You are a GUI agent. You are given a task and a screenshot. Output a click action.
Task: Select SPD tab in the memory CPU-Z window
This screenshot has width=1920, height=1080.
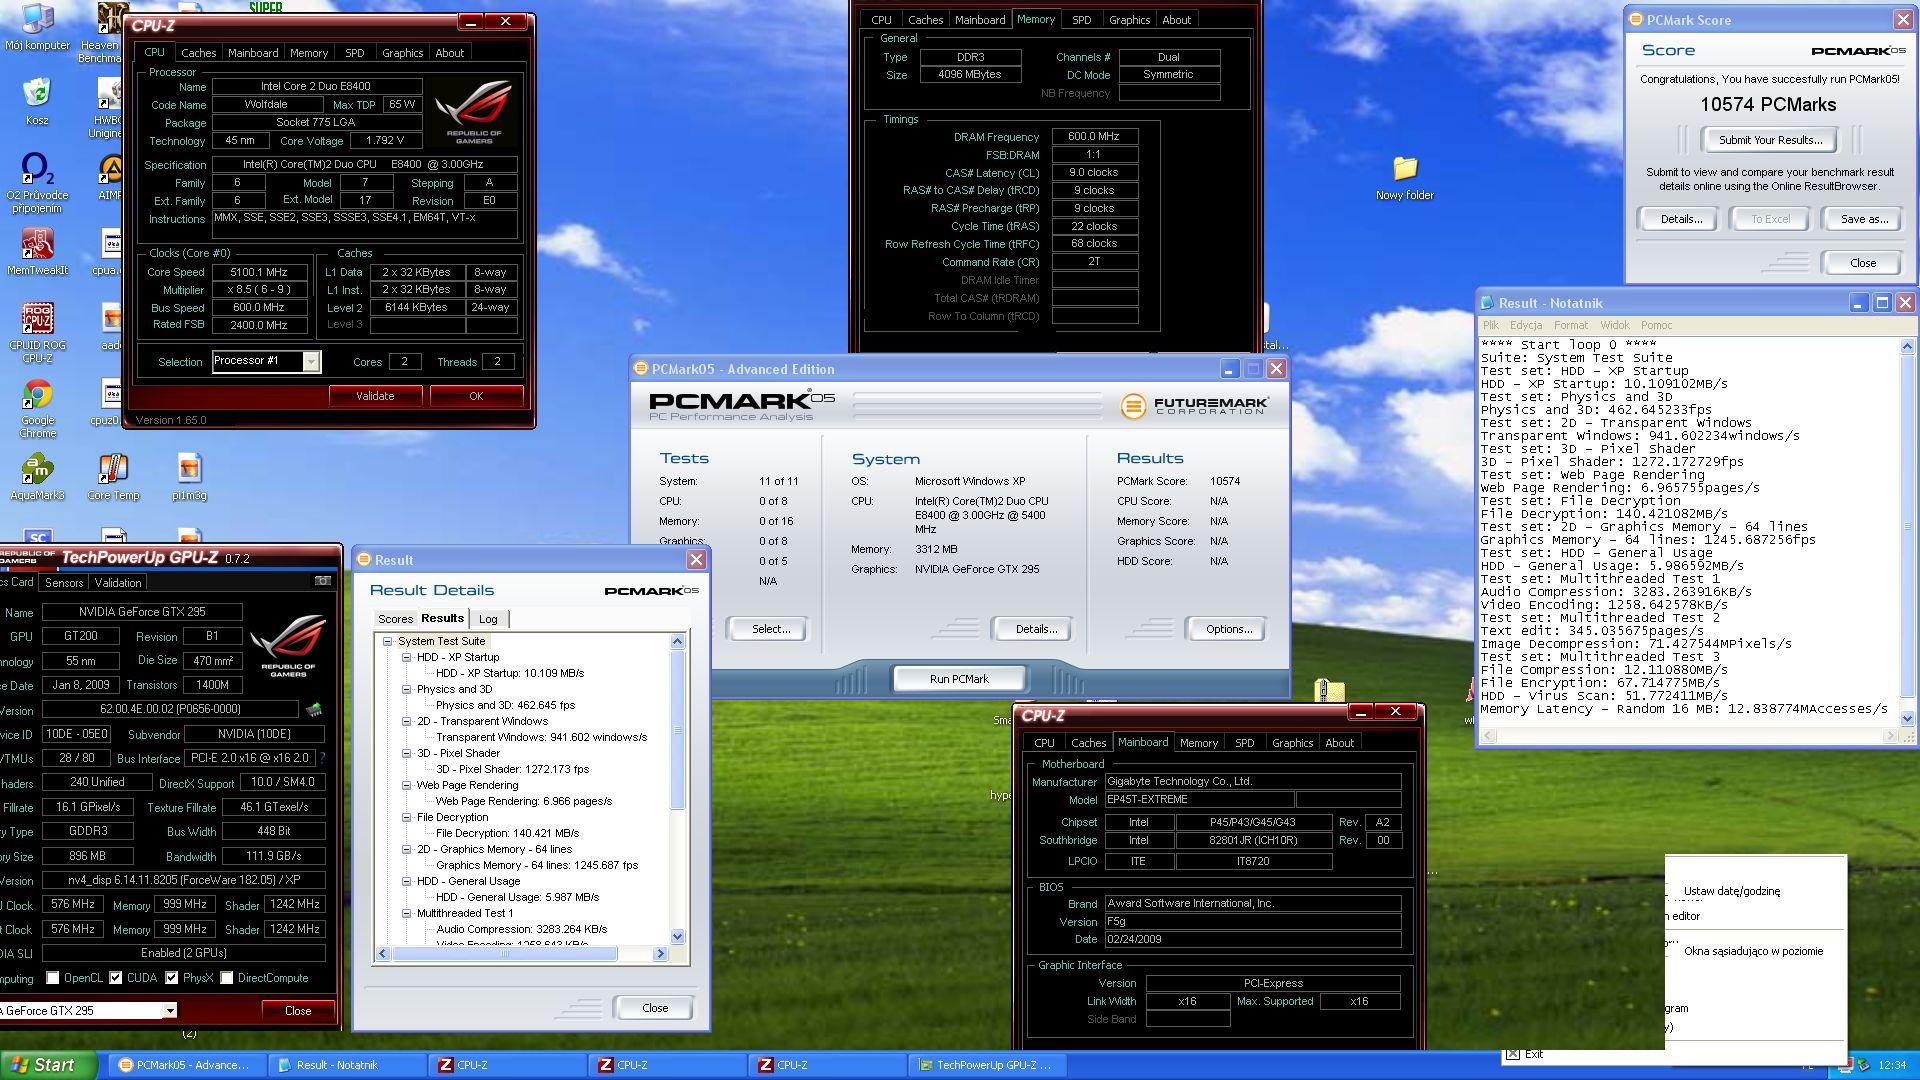1081,20
